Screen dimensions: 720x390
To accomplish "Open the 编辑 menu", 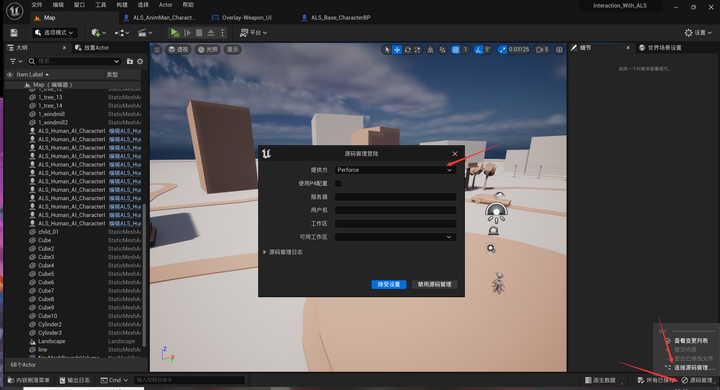I will (58, 5).
